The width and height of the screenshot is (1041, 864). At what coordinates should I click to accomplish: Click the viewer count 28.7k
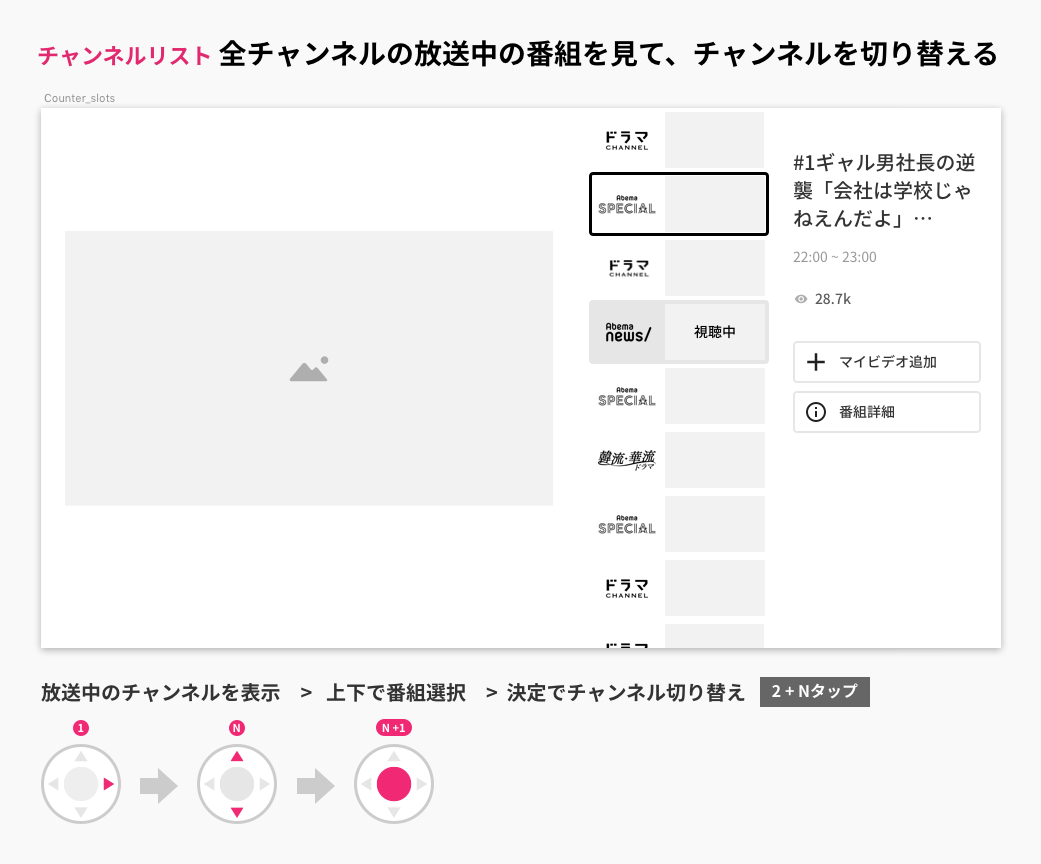click(833, 299)
